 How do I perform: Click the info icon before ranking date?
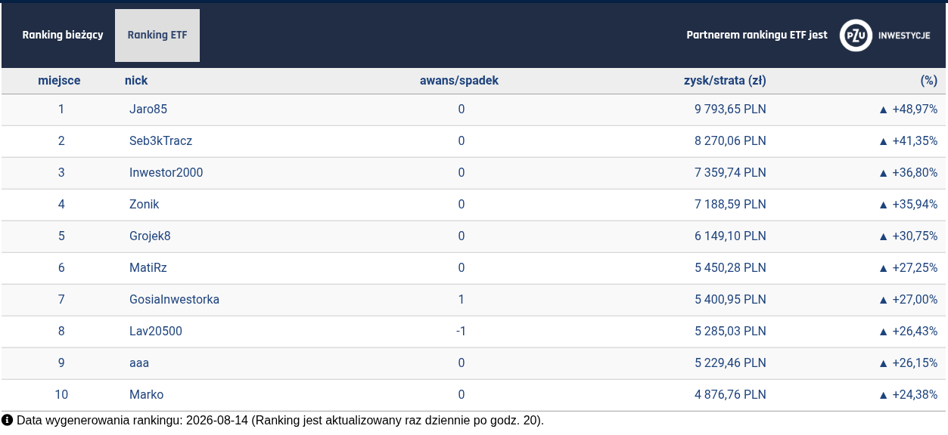point(7,420)
